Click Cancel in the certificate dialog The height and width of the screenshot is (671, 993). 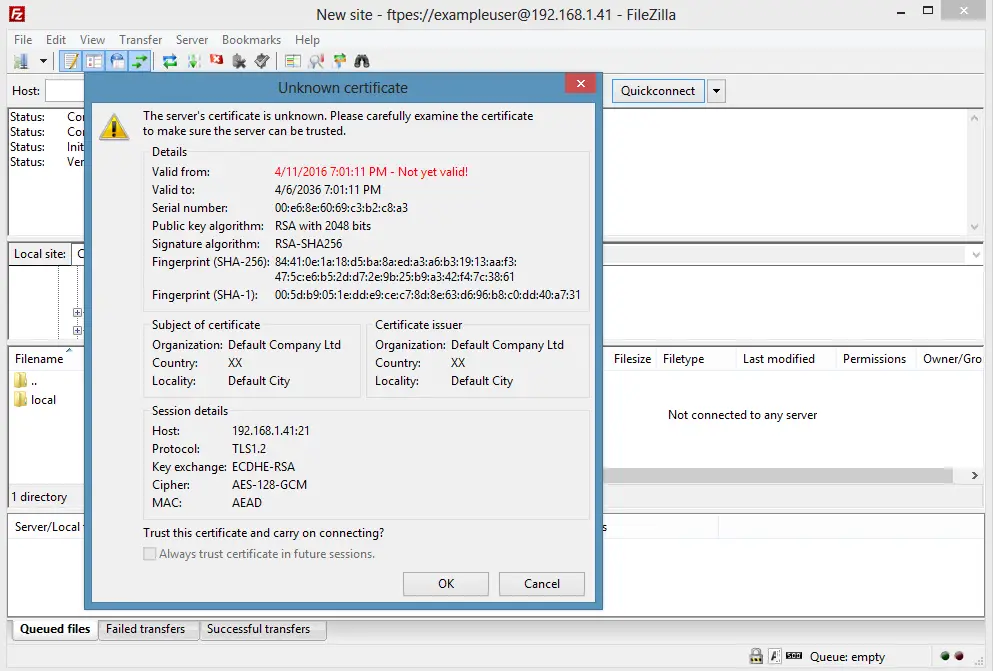coord(541,584)
